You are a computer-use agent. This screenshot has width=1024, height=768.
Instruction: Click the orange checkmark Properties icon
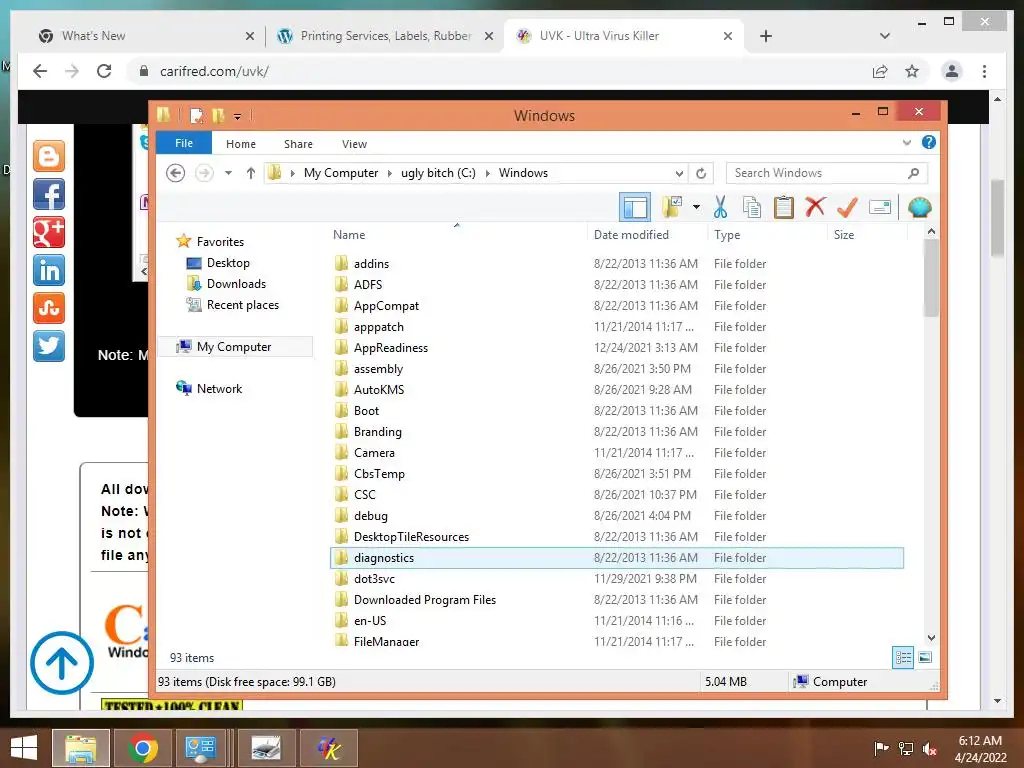pos(847,208)
